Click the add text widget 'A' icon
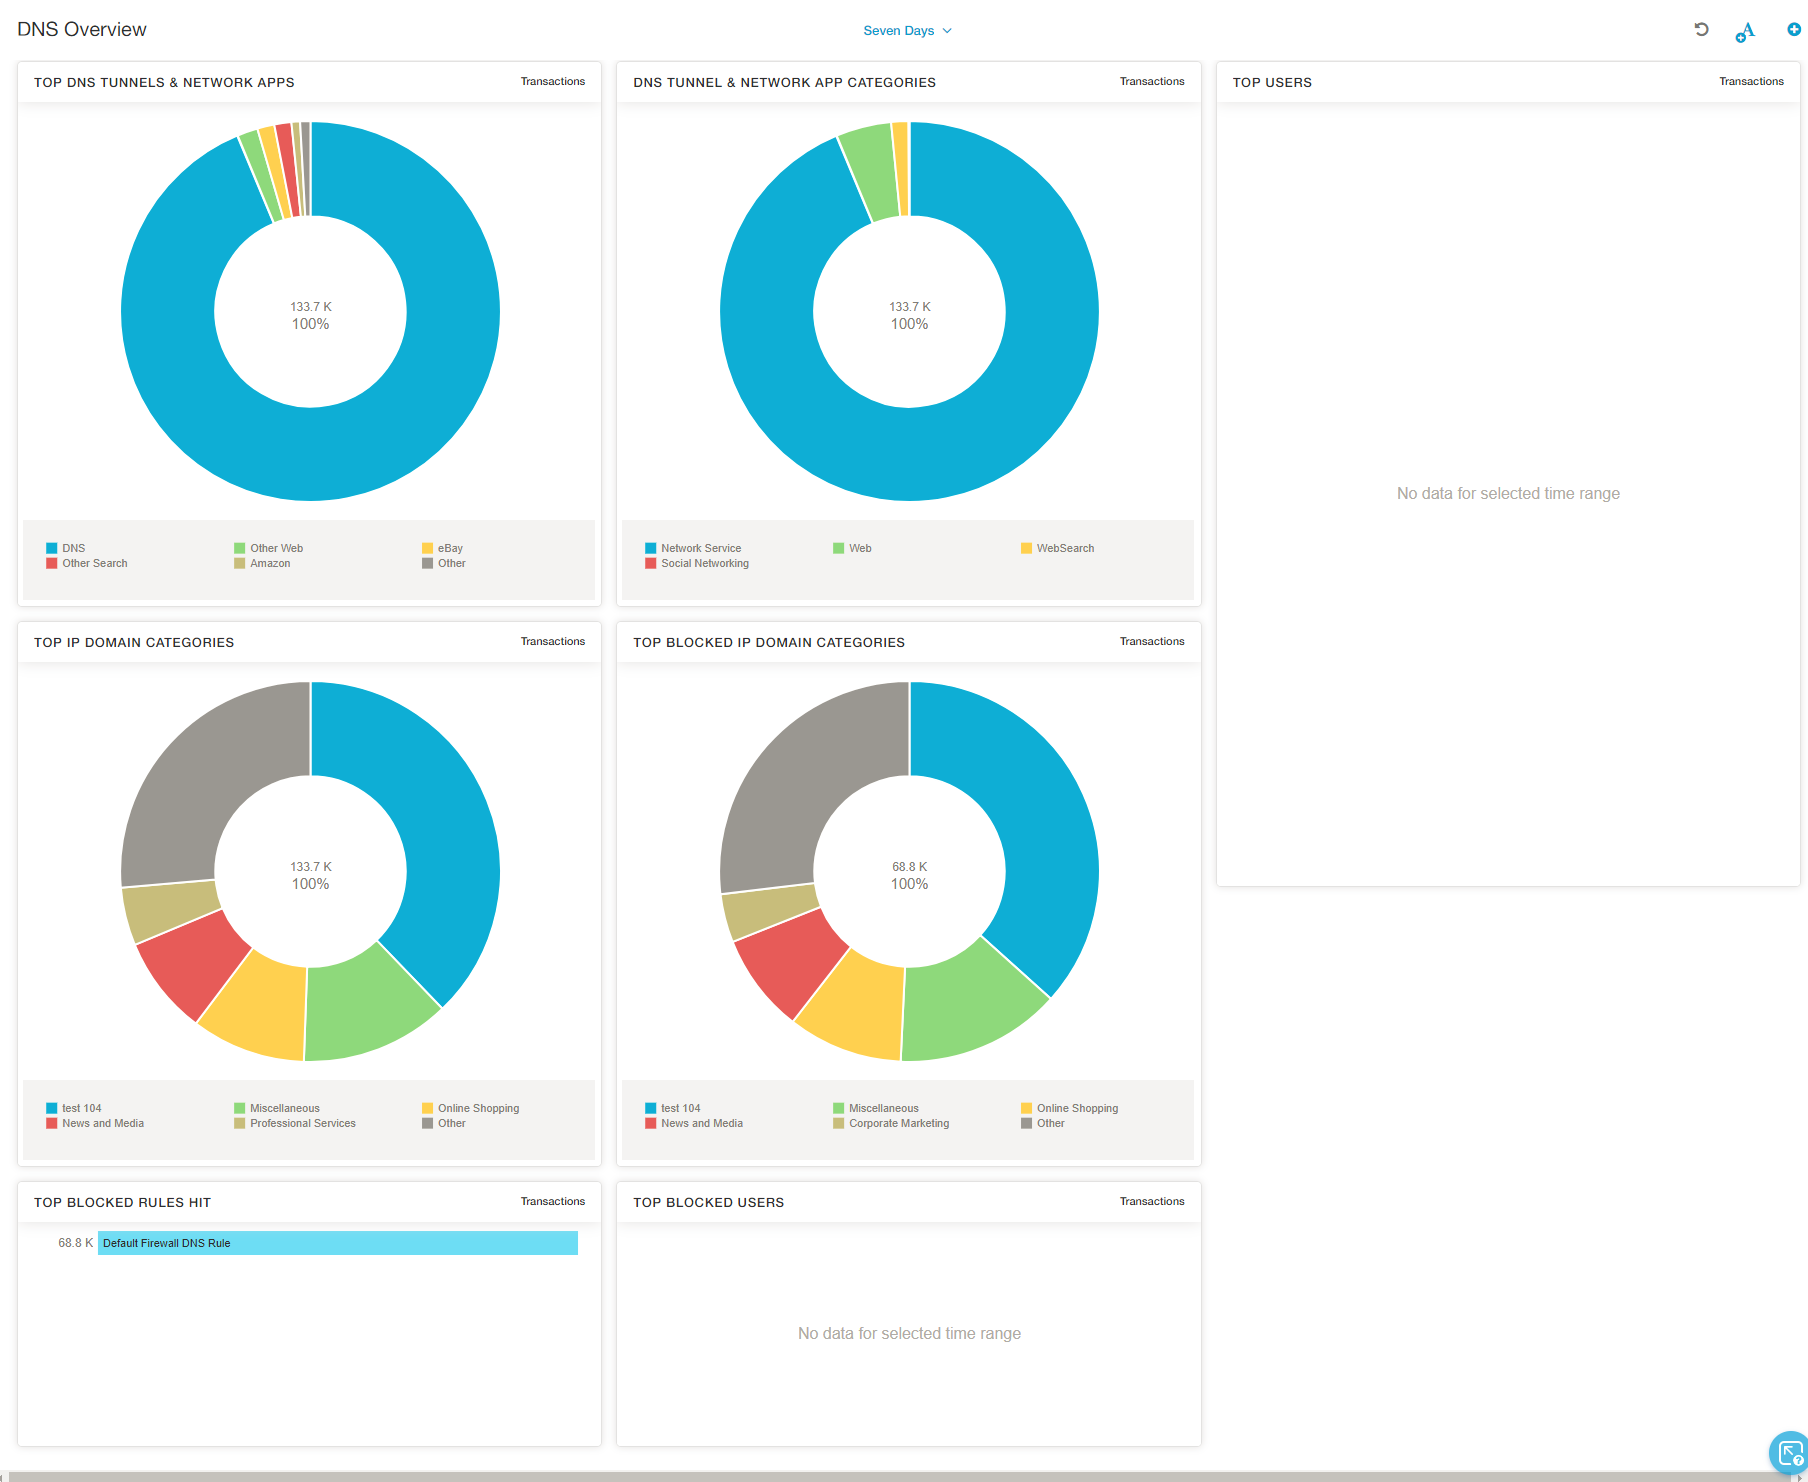The width and height of the screenshot is (1808, 1482). pyautogui.click(x=1745, y=32)
